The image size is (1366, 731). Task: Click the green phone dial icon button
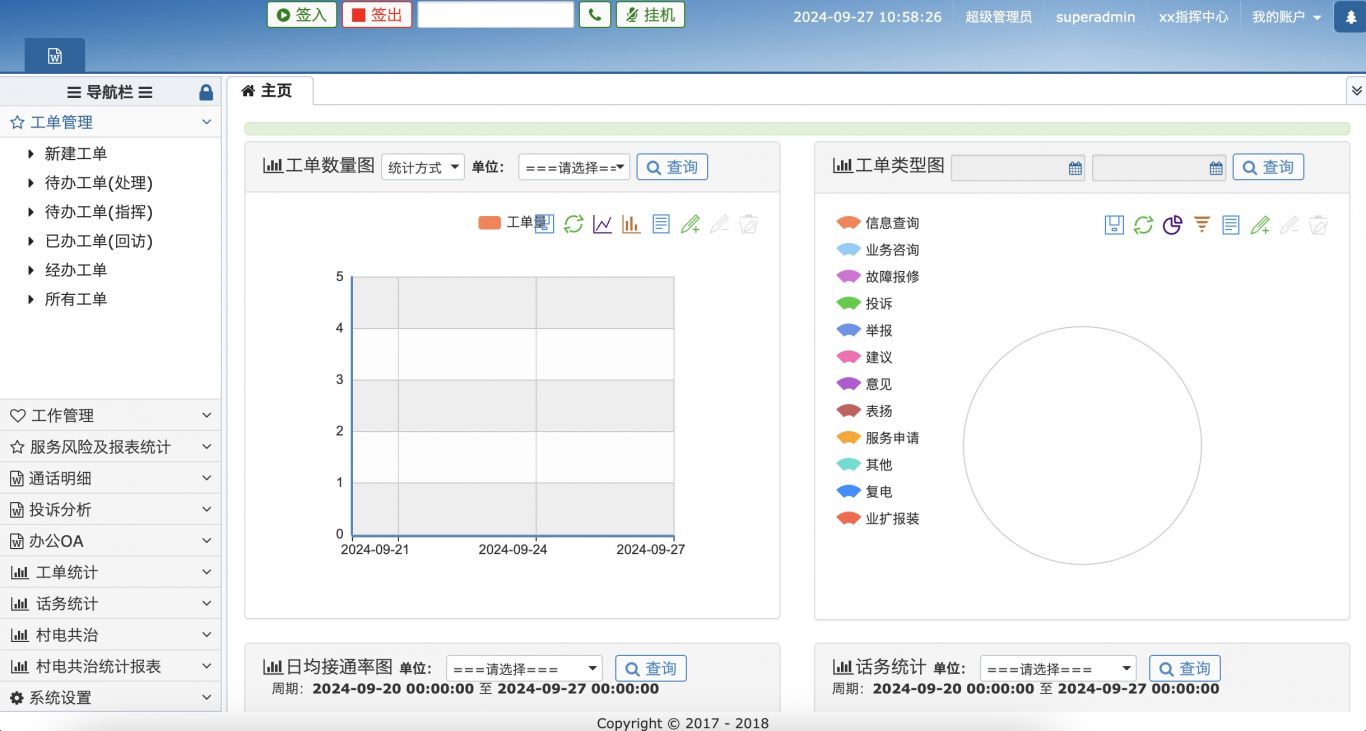[595, 15]
